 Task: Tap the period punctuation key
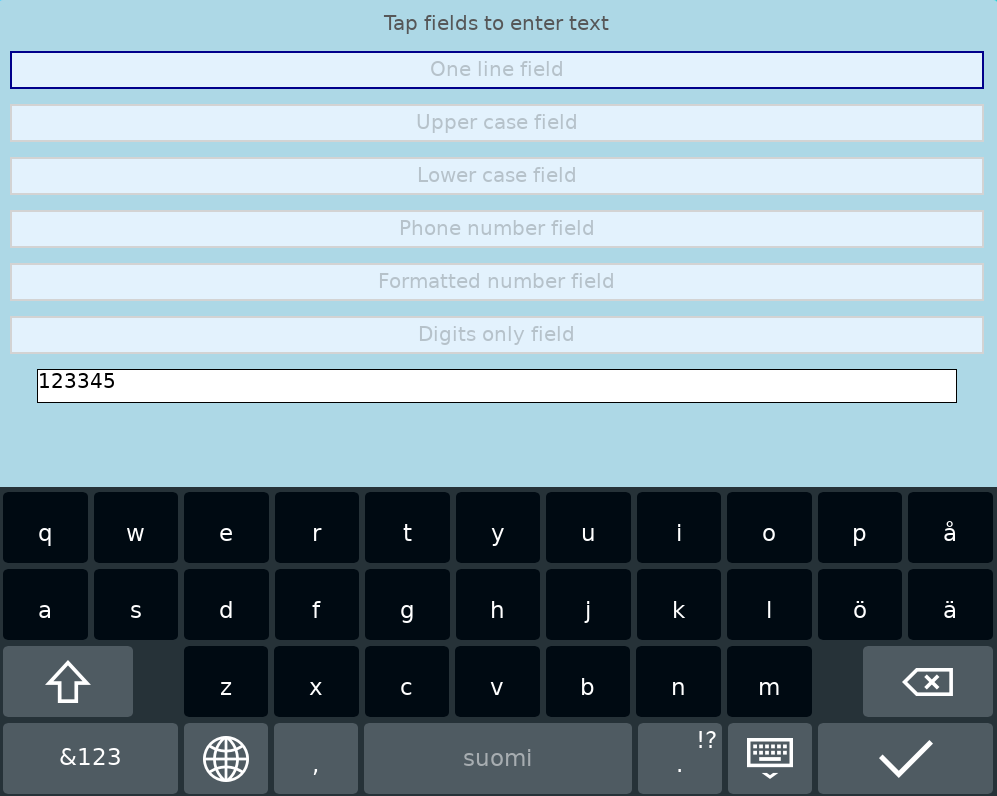coord(680,759)
